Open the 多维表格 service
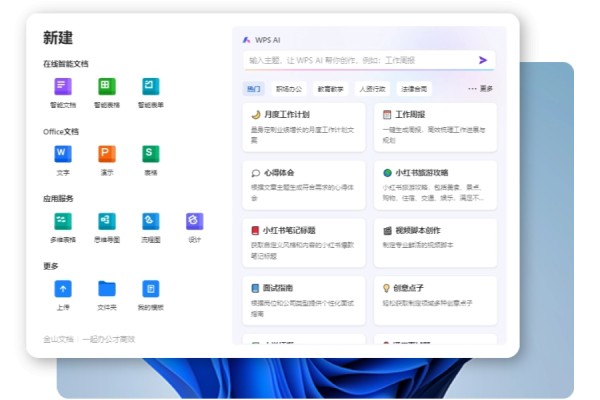Screen dimensions: 600x400 click(x=63, y=221)
